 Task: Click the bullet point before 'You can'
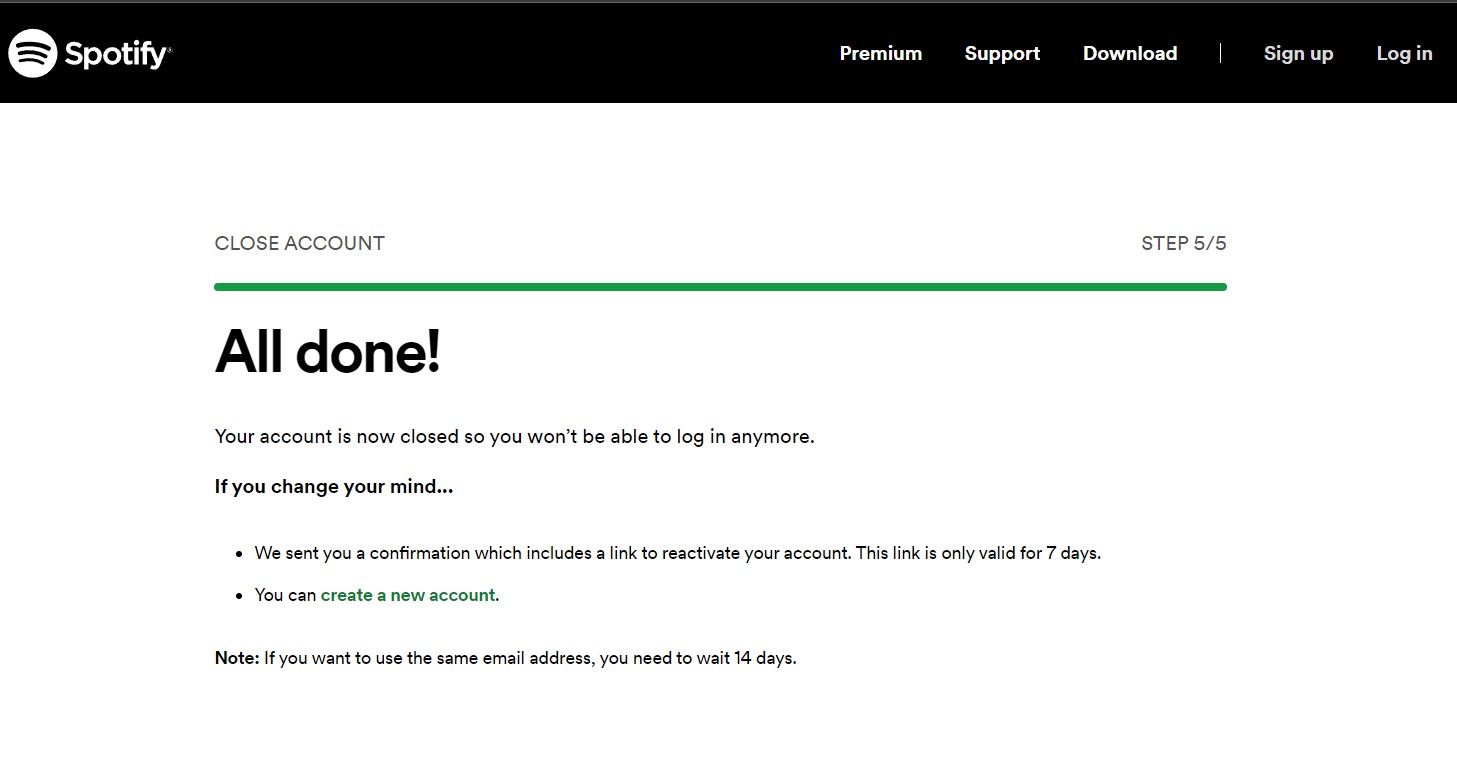[240, 596]
